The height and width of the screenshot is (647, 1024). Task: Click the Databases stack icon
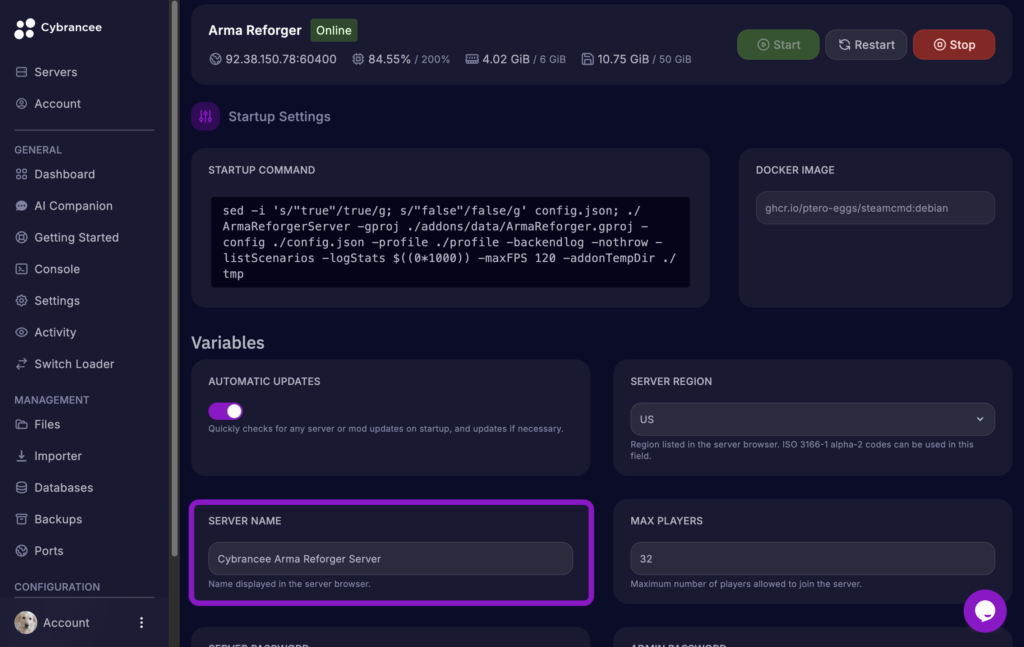[x=22, y=487]
